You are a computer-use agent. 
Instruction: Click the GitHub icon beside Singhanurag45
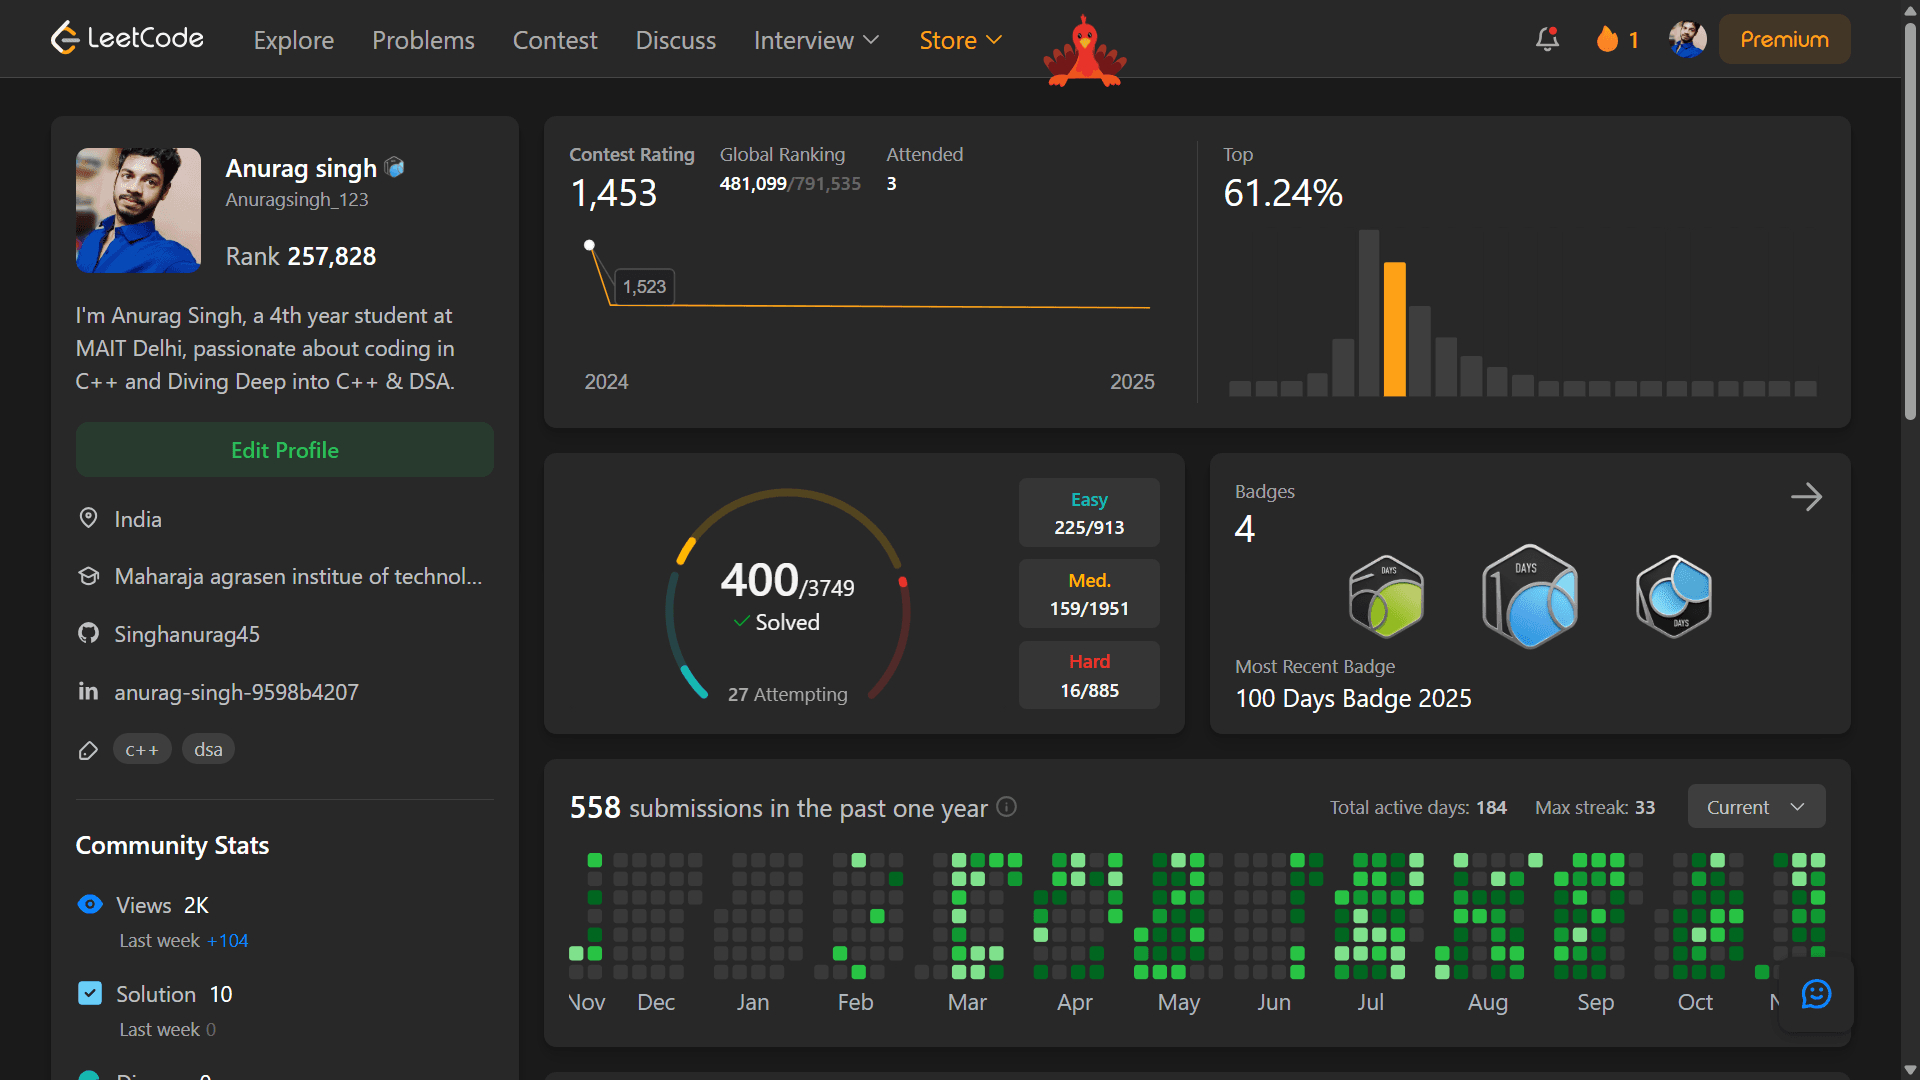click(x=88, y=634)
